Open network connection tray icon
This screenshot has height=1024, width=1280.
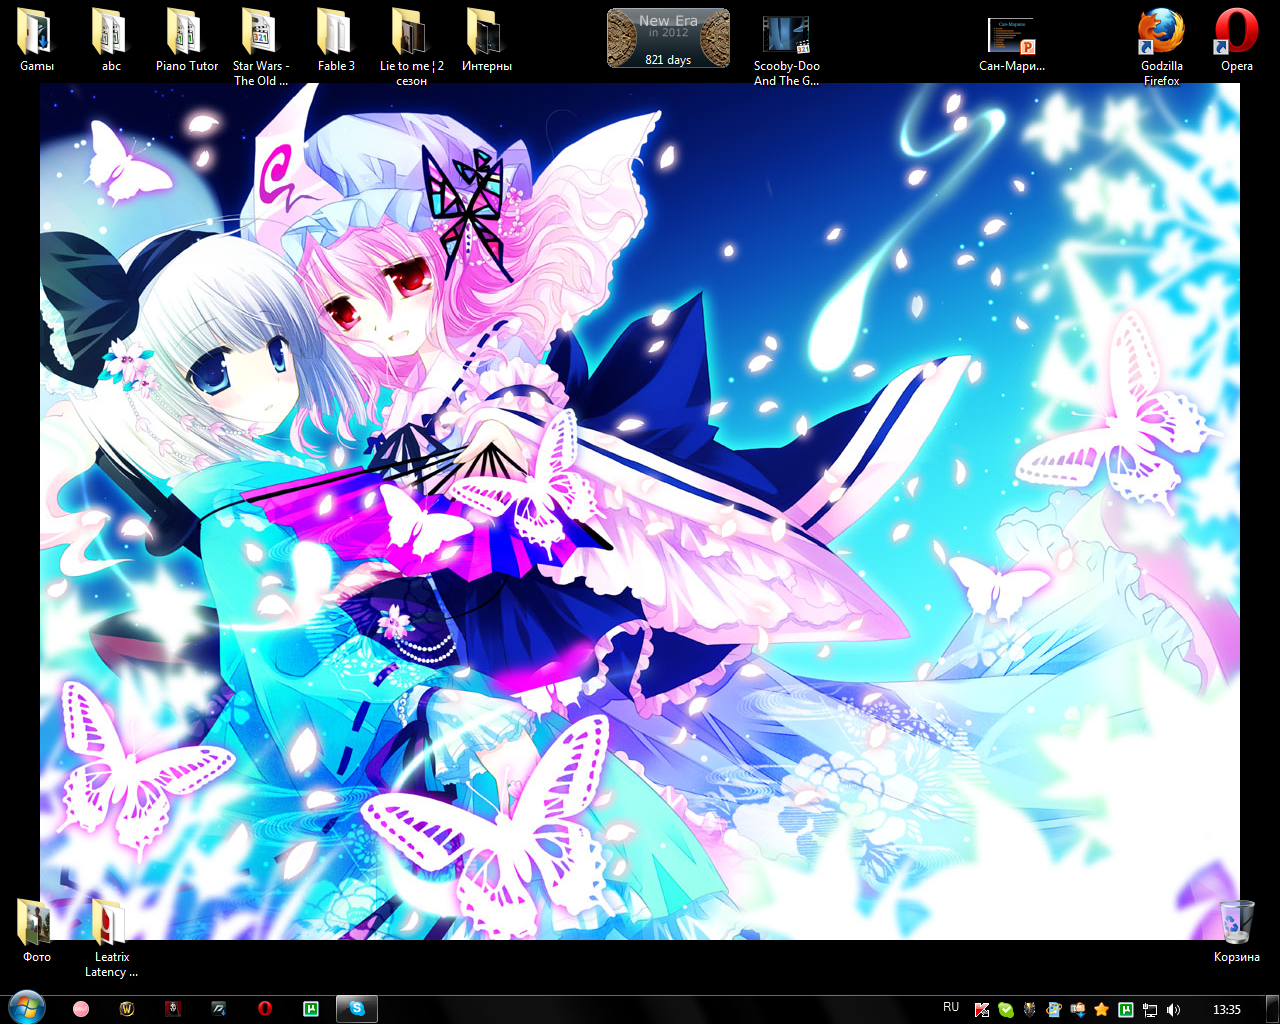pos(1150,1010)
